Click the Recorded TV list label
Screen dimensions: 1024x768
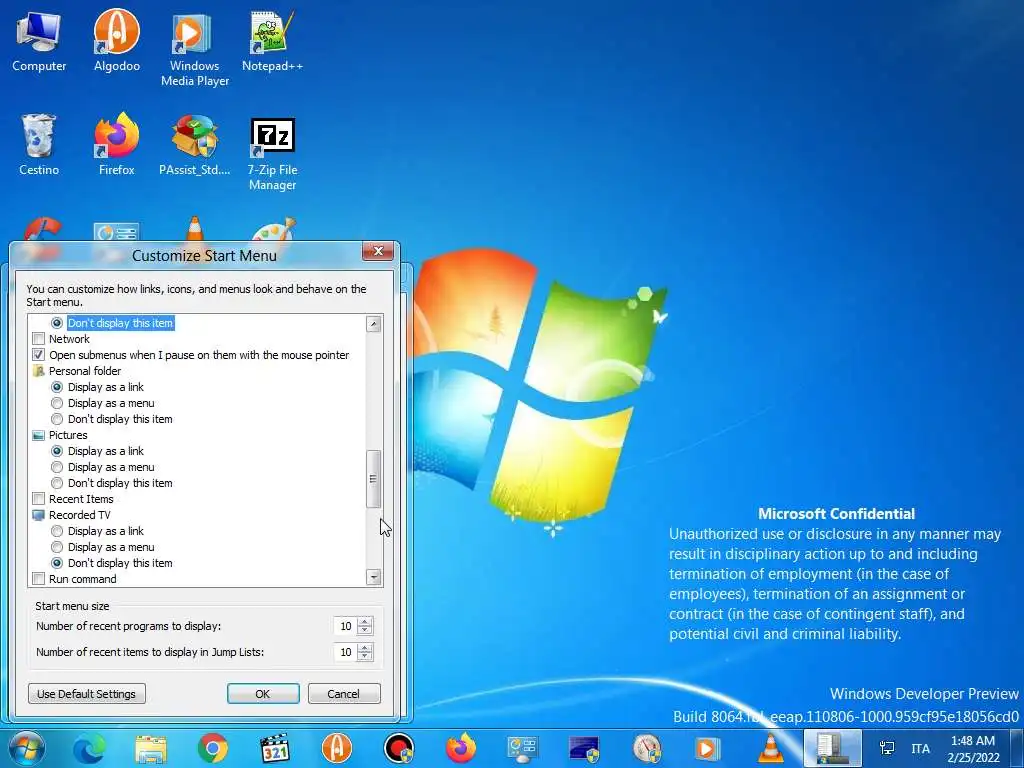pos(80,515)
